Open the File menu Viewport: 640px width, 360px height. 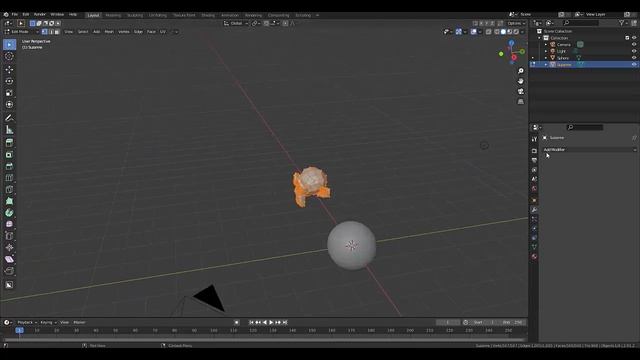click(x=15, y=14)
